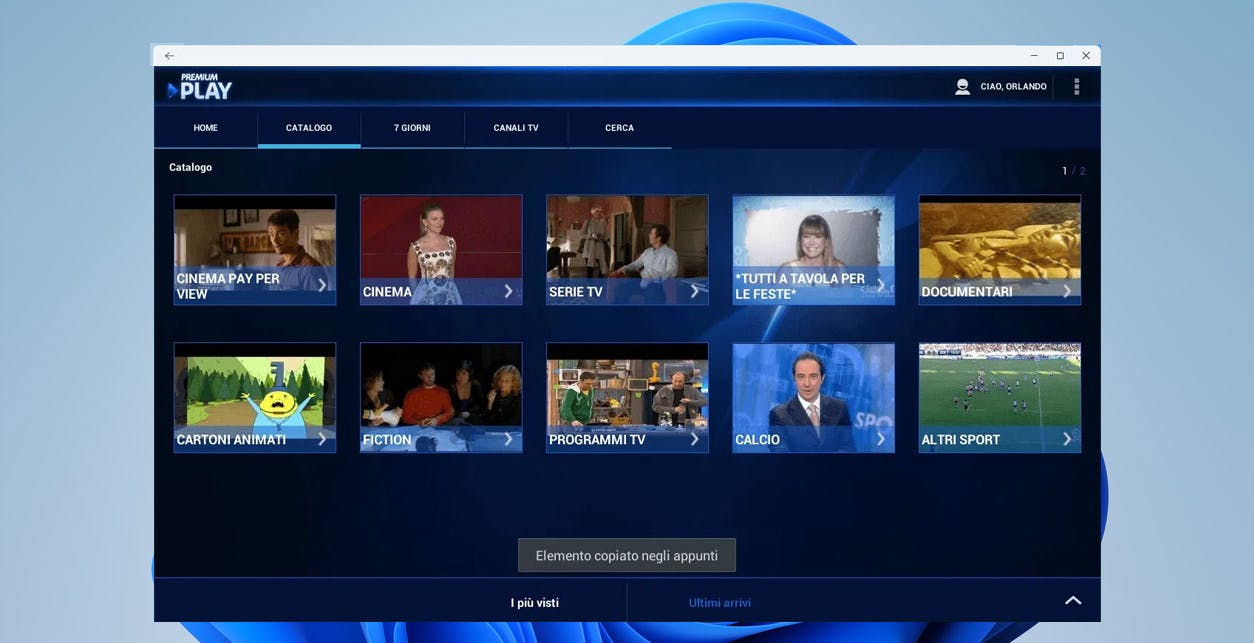Screen dimensions: 1254x643
Task: Click the arrow on Documentari tile
Action: 1067,291
